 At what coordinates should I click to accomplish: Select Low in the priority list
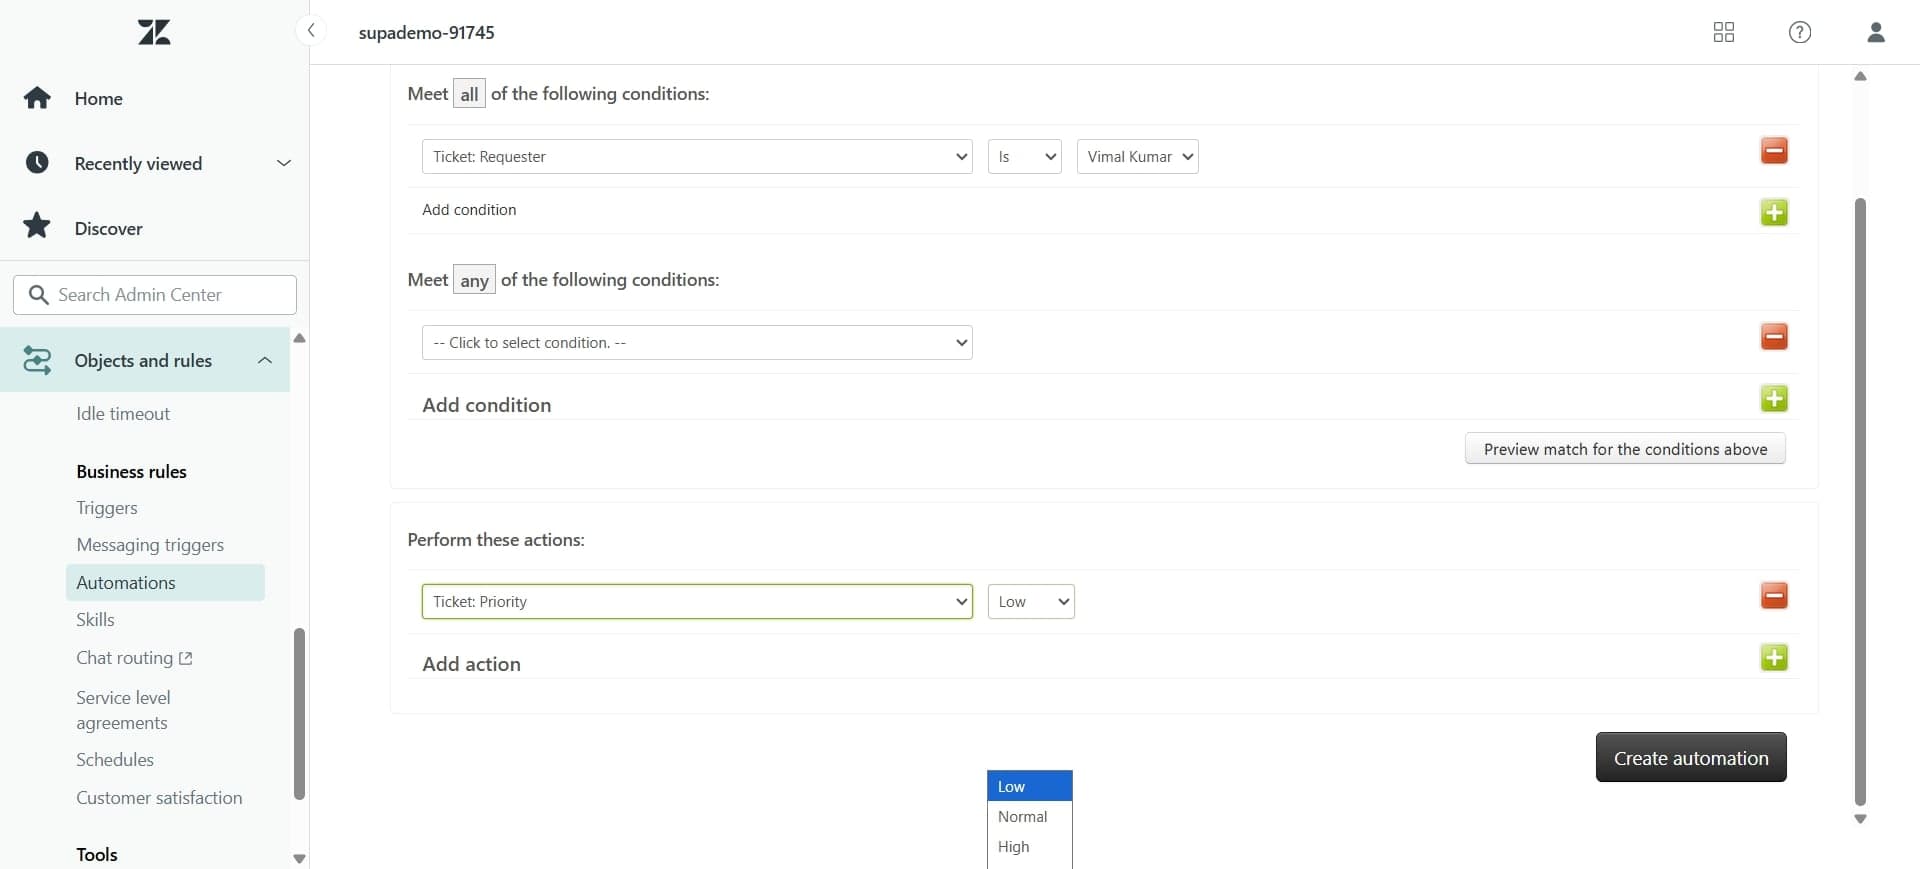coord(1029,787)
